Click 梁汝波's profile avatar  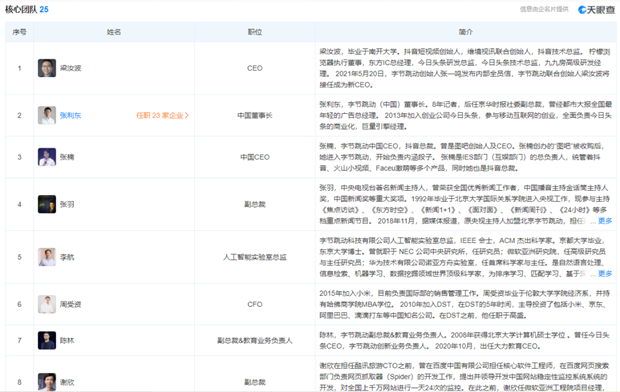point(47,68)
